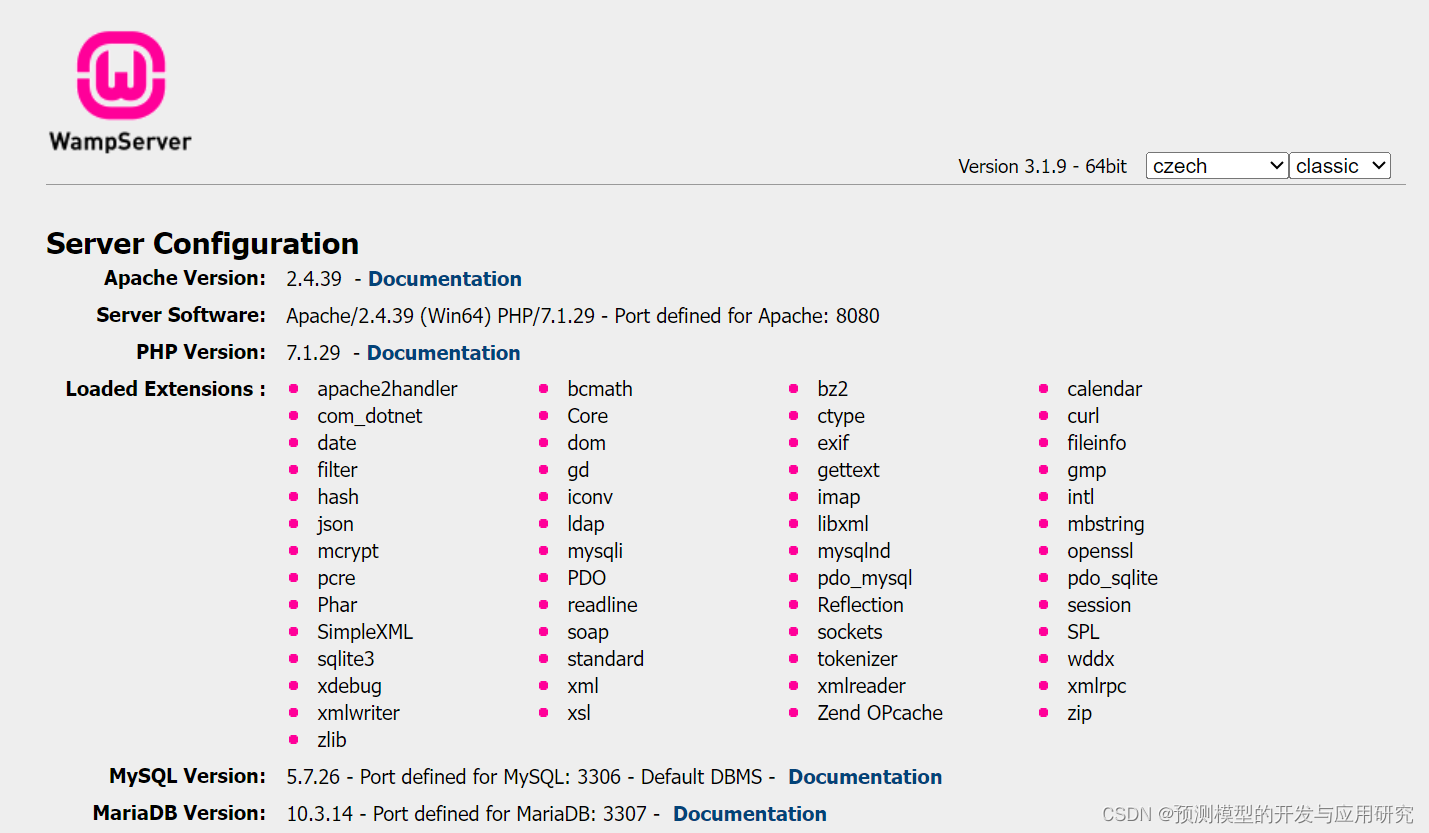
Task: Click the 'hash' extension
Action: [338, 497]
